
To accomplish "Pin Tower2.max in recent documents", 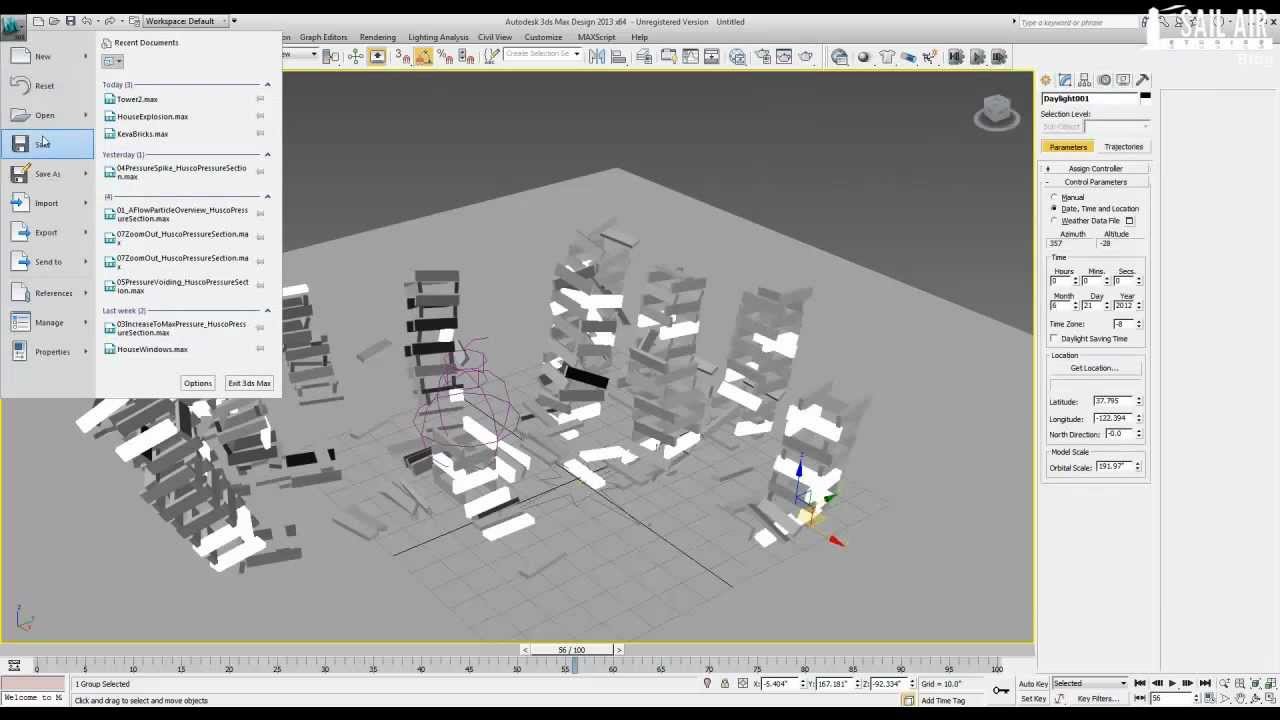I will click(261, 99).
